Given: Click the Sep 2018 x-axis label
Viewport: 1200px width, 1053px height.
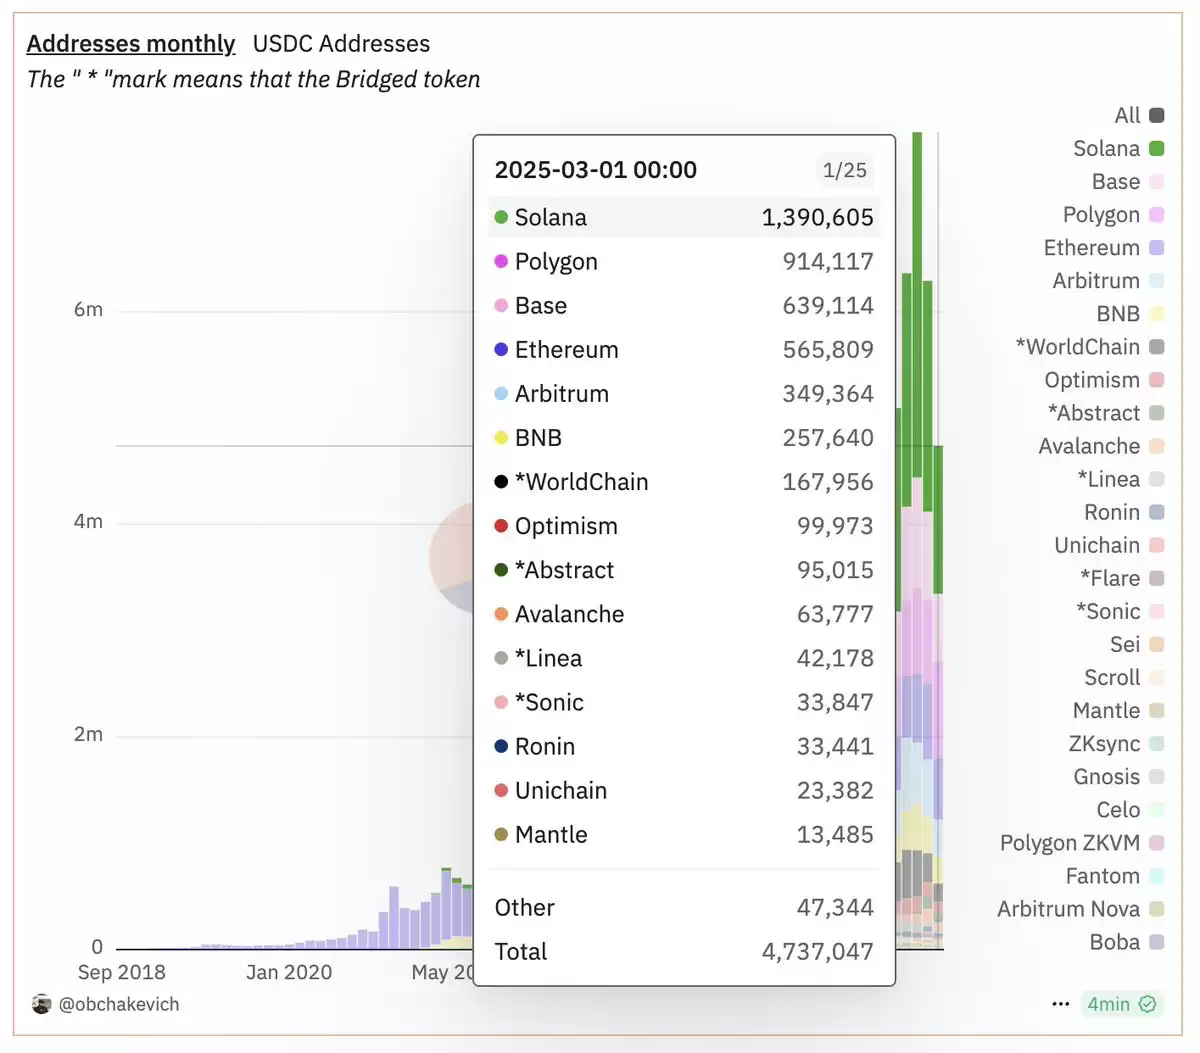Looking at the screenshot, I should (121, 972).
